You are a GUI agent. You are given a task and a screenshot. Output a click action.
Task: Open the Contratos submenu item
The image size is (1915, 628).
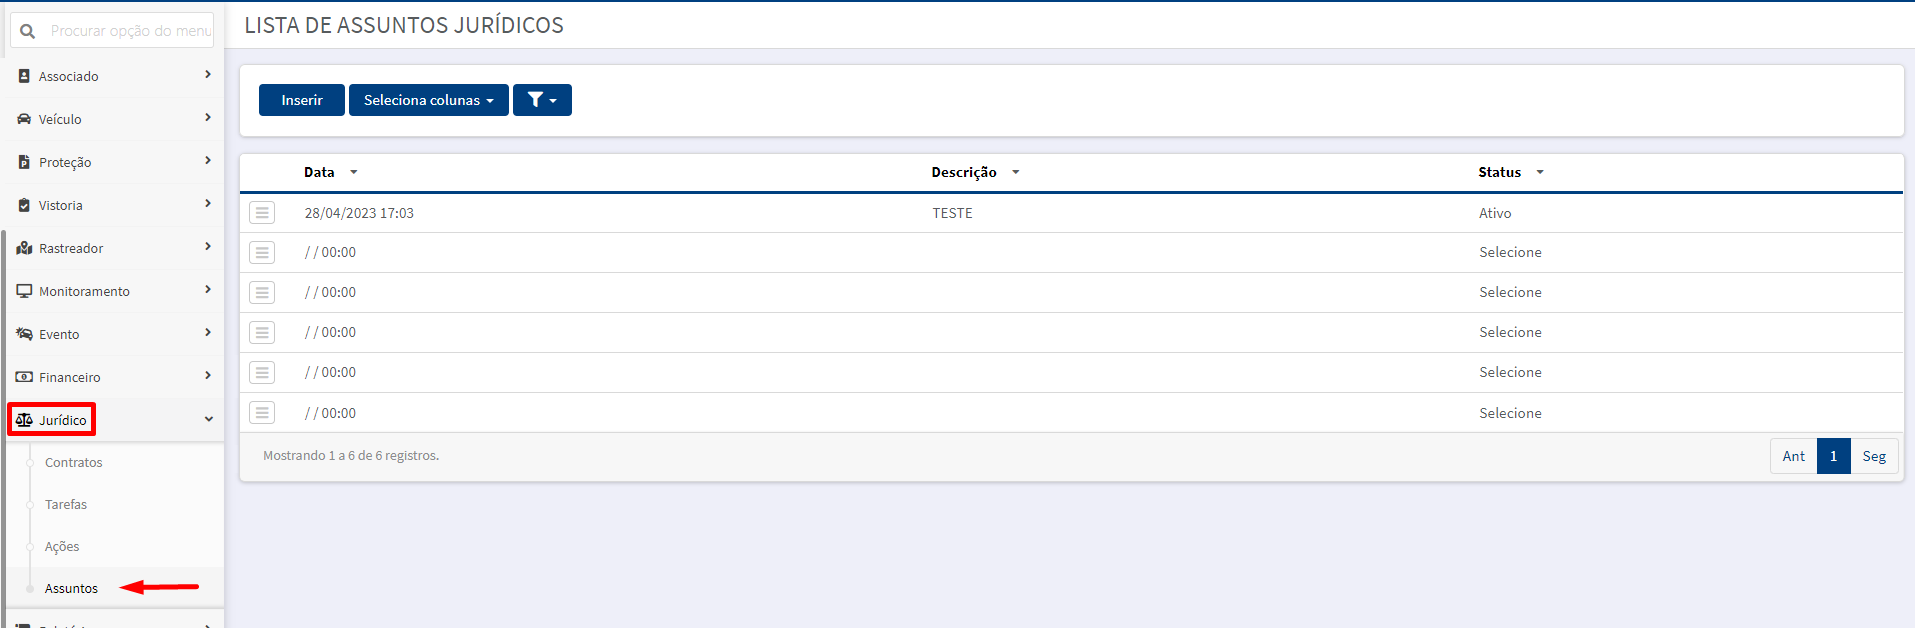click(74, 462)
